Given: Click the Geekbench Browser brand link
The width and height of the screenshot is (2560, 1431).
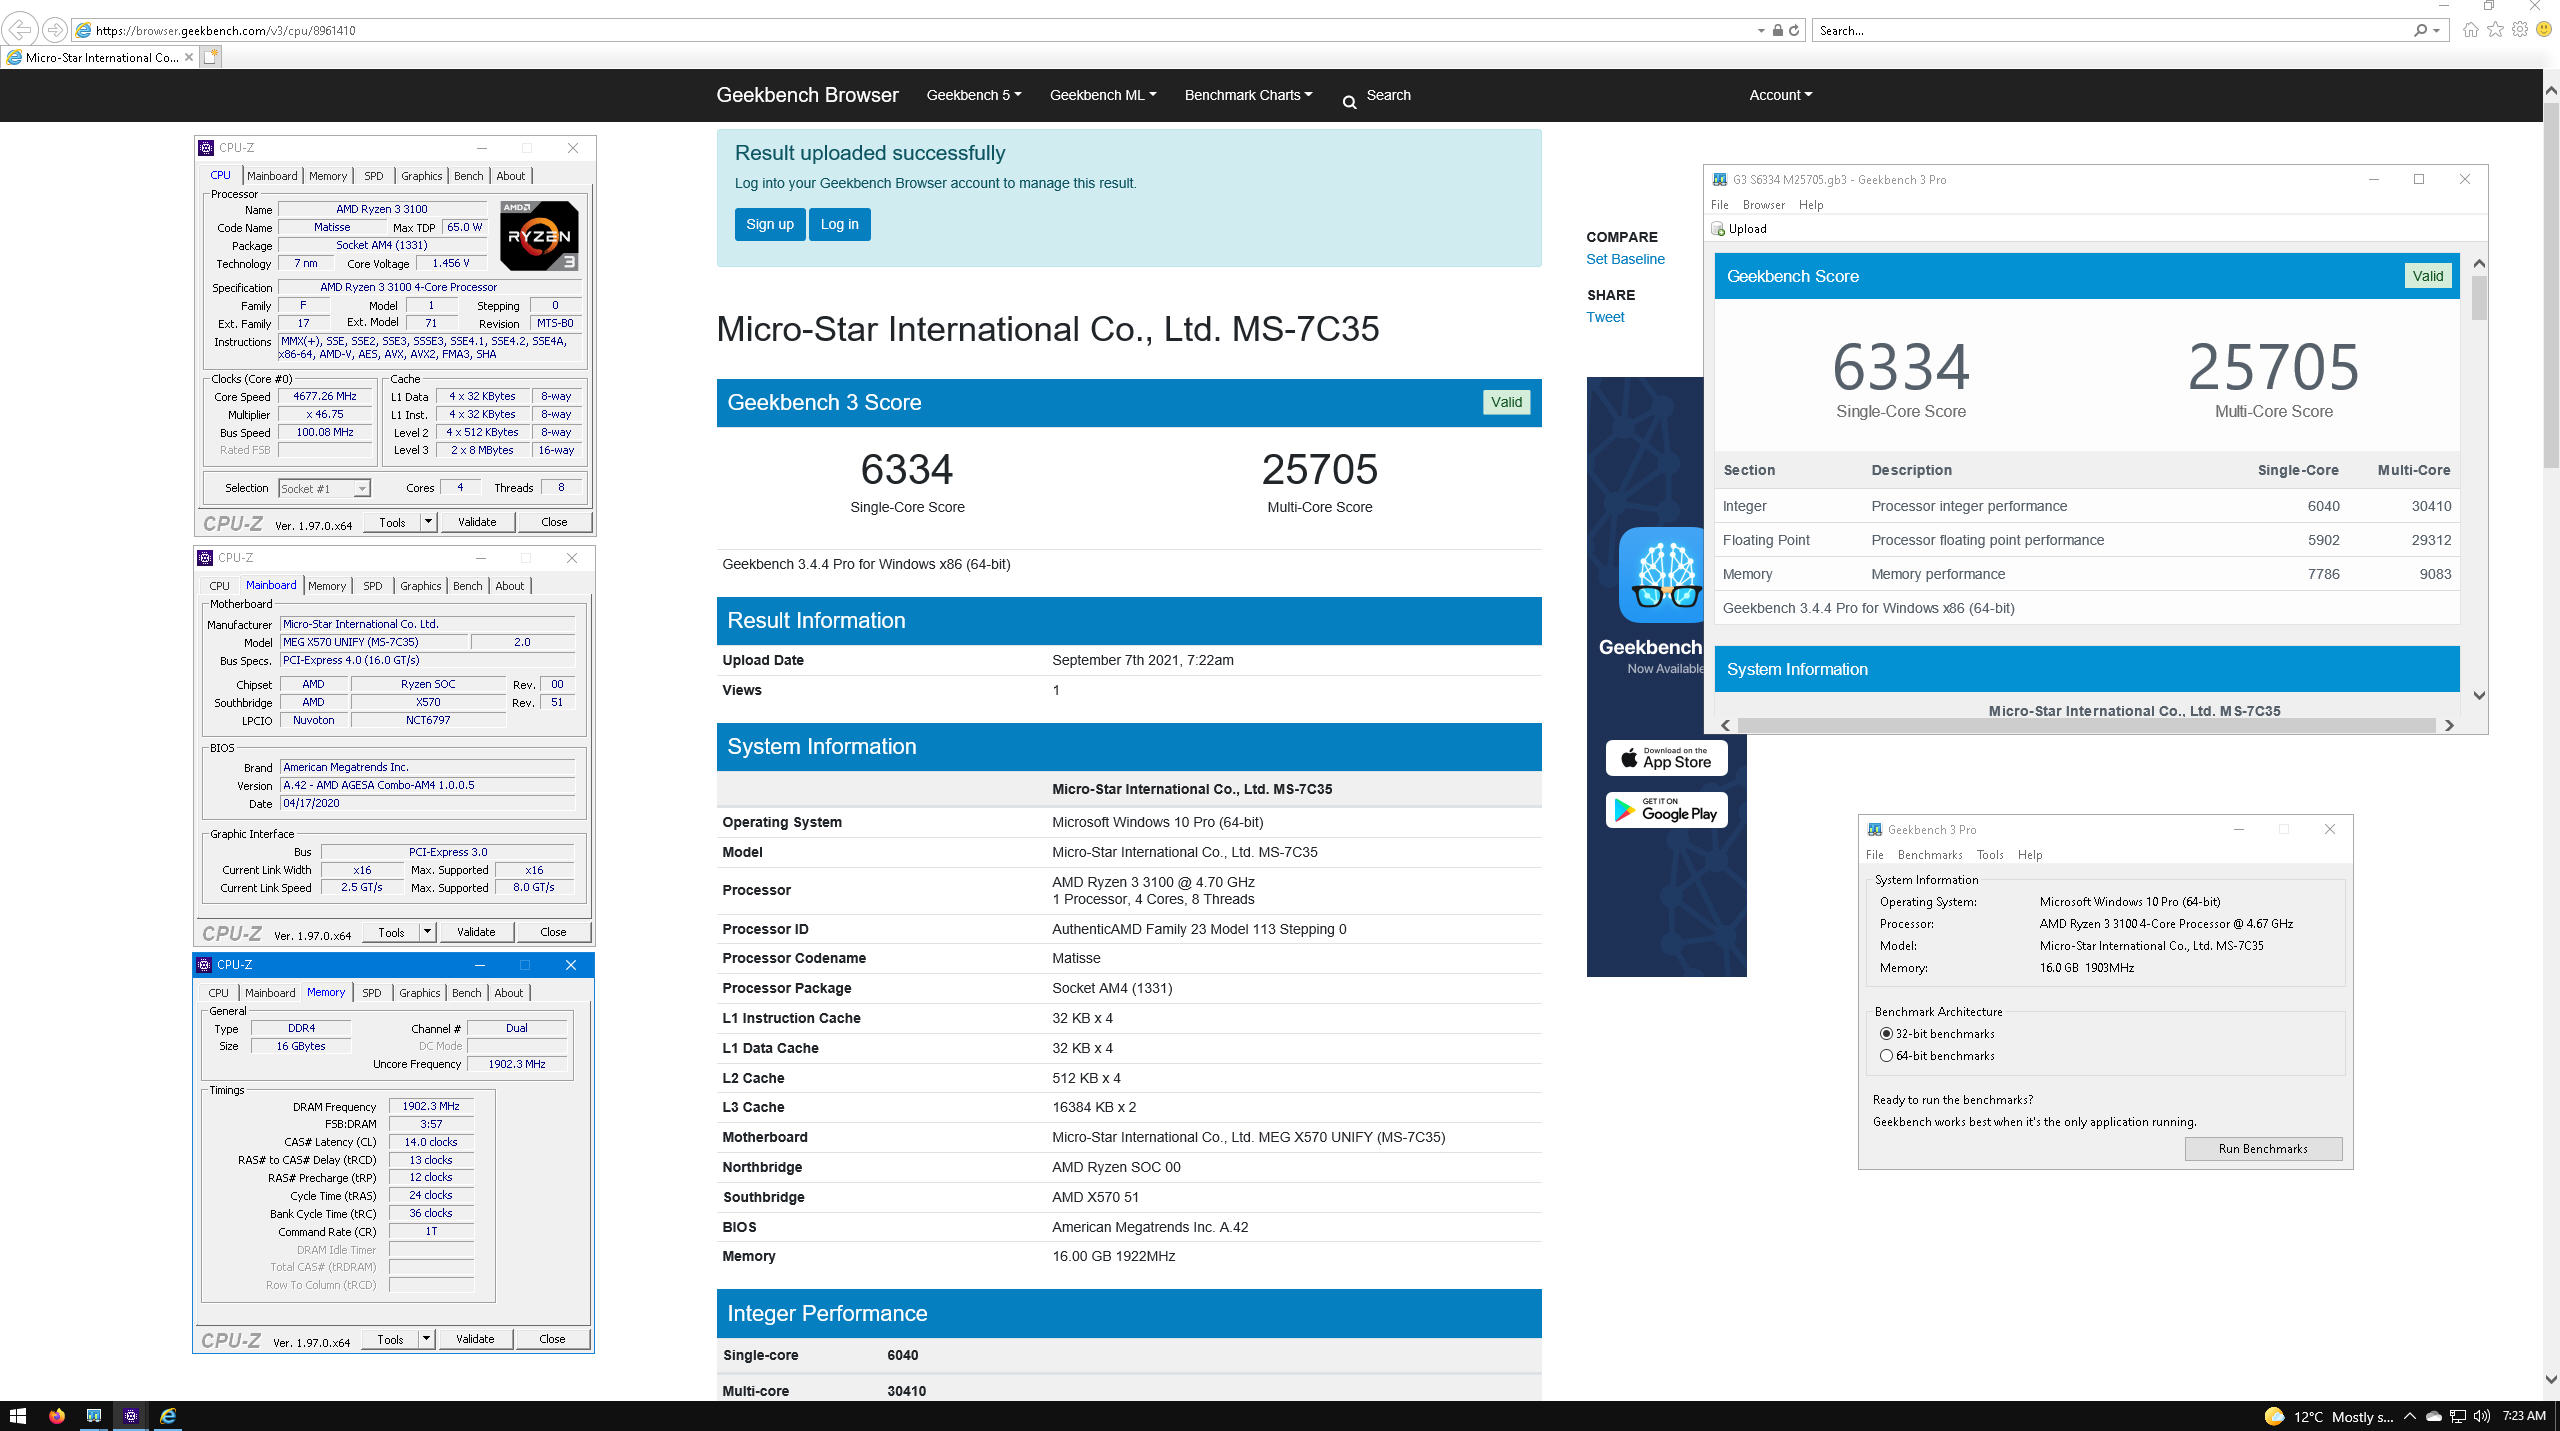Looking at the screenshot, I should tap(807, 95).
